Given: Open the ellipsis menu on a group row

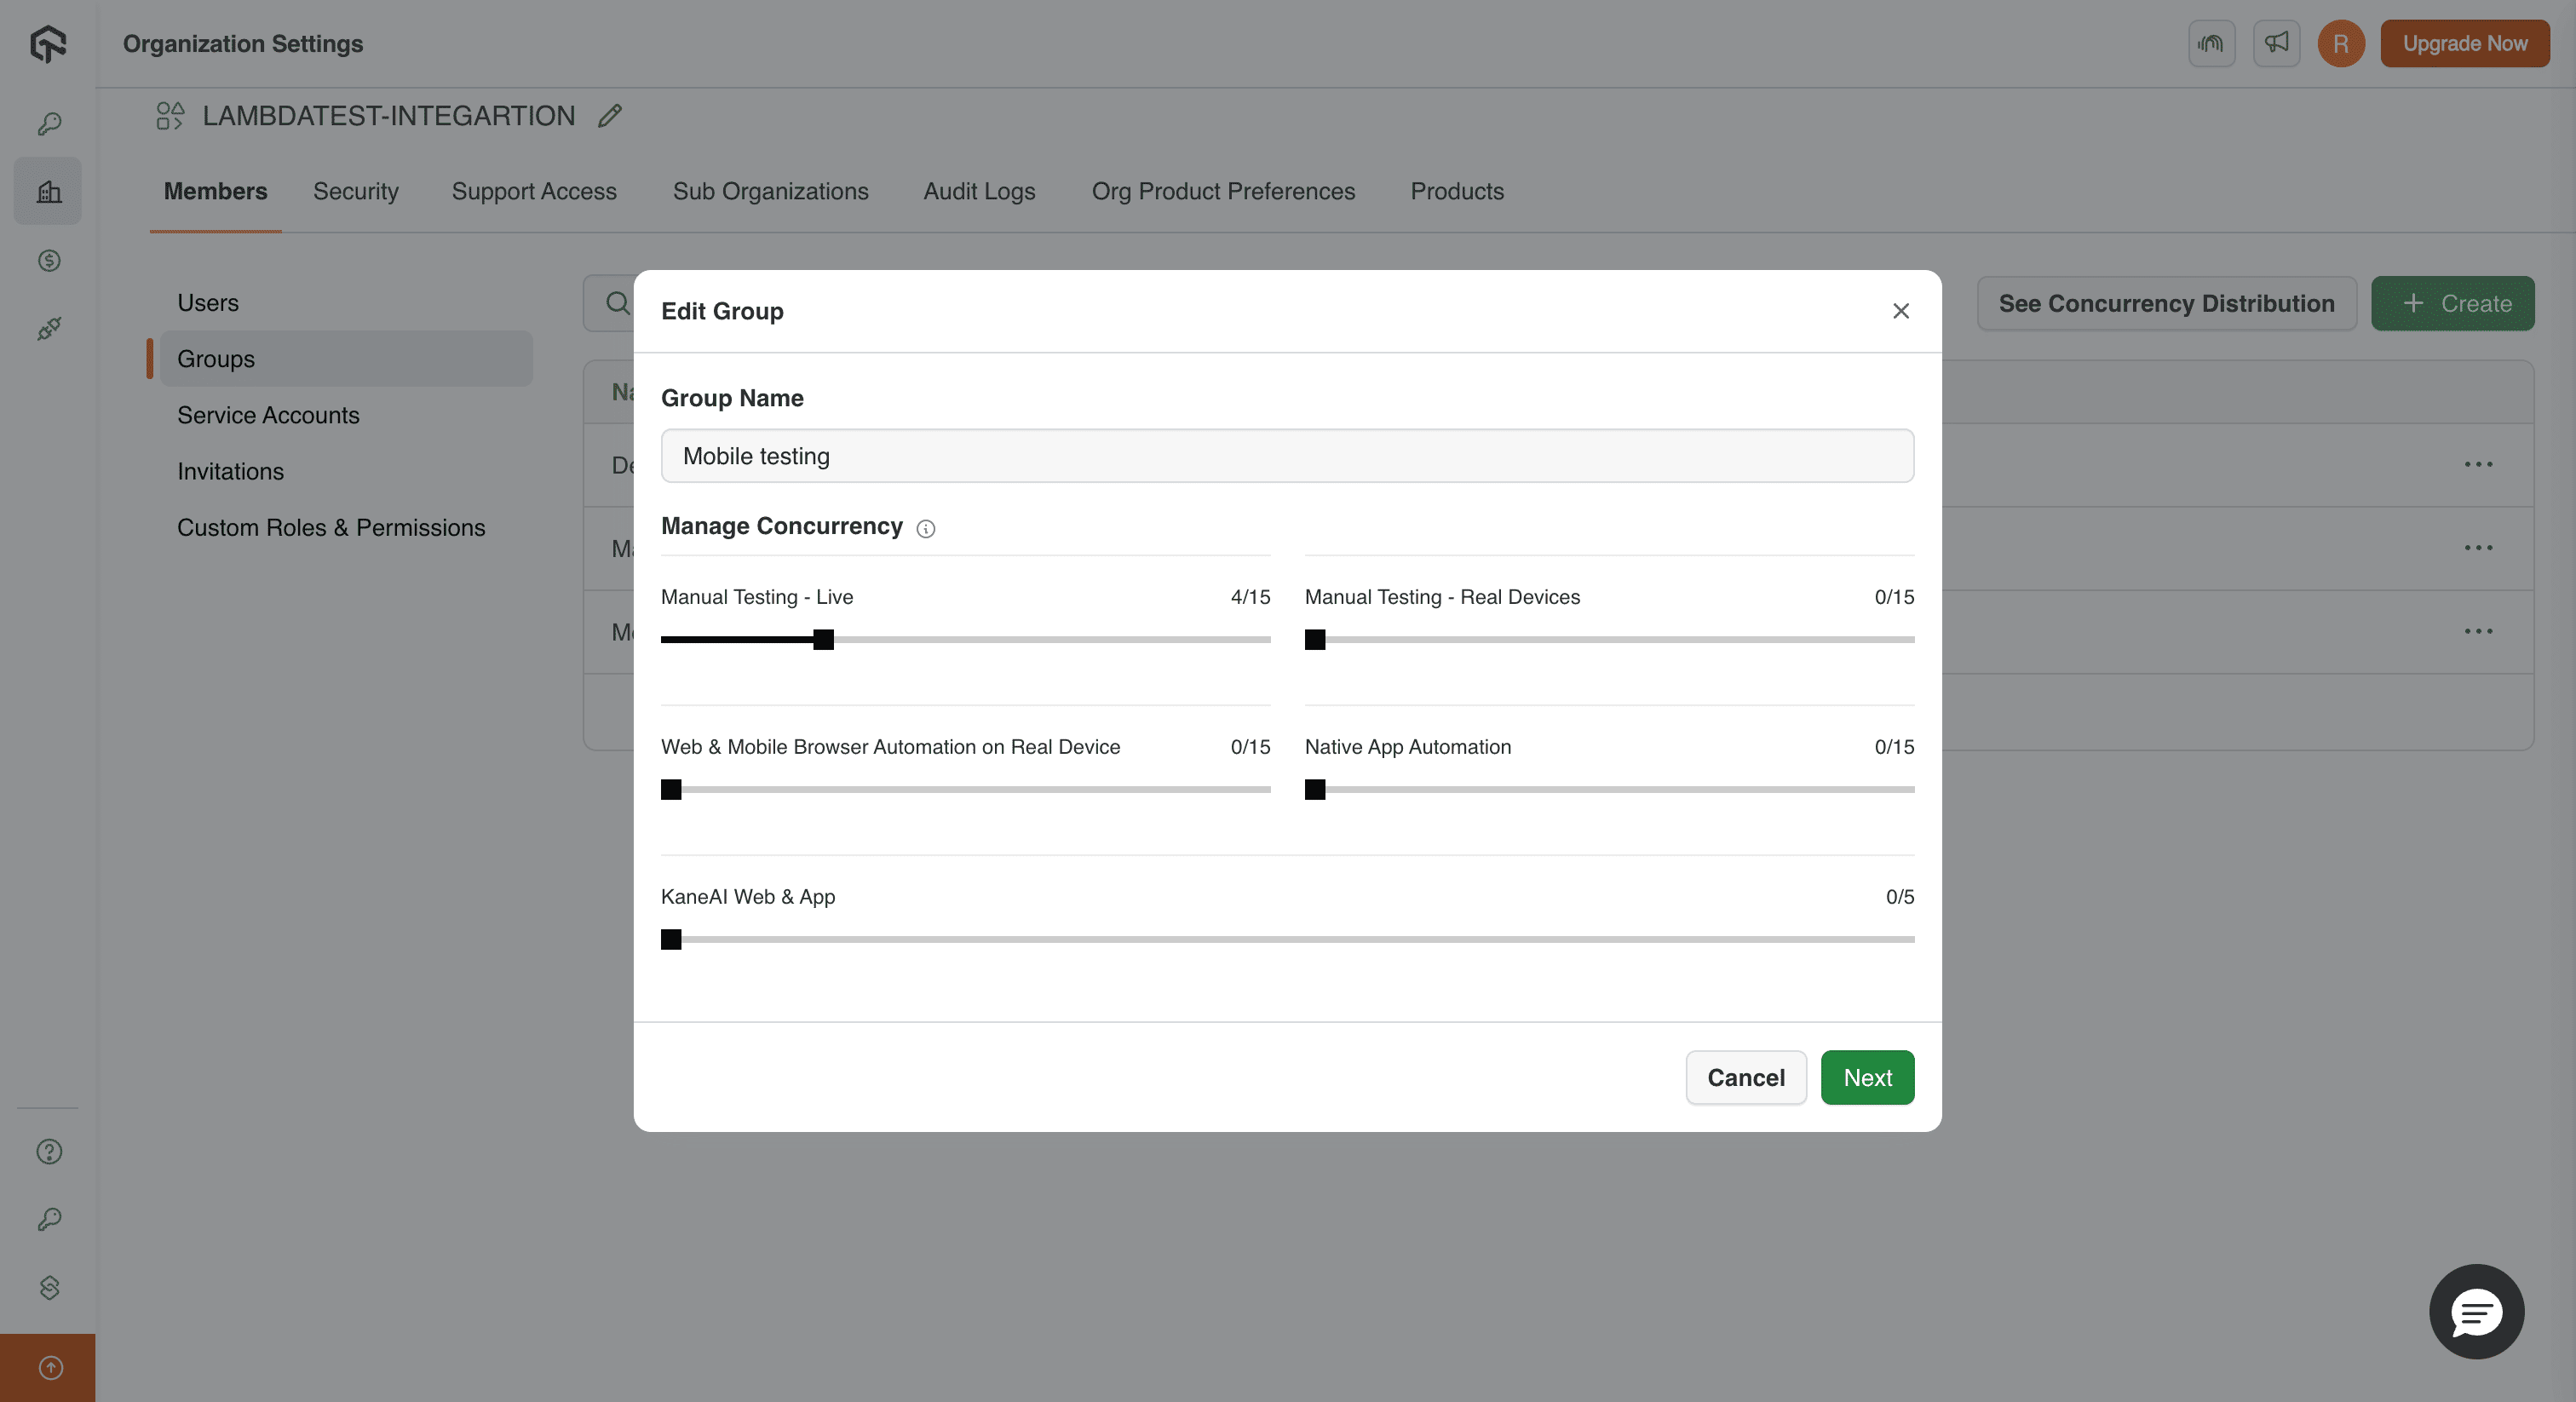Looking at the screenshot, I should point(2479,464).
